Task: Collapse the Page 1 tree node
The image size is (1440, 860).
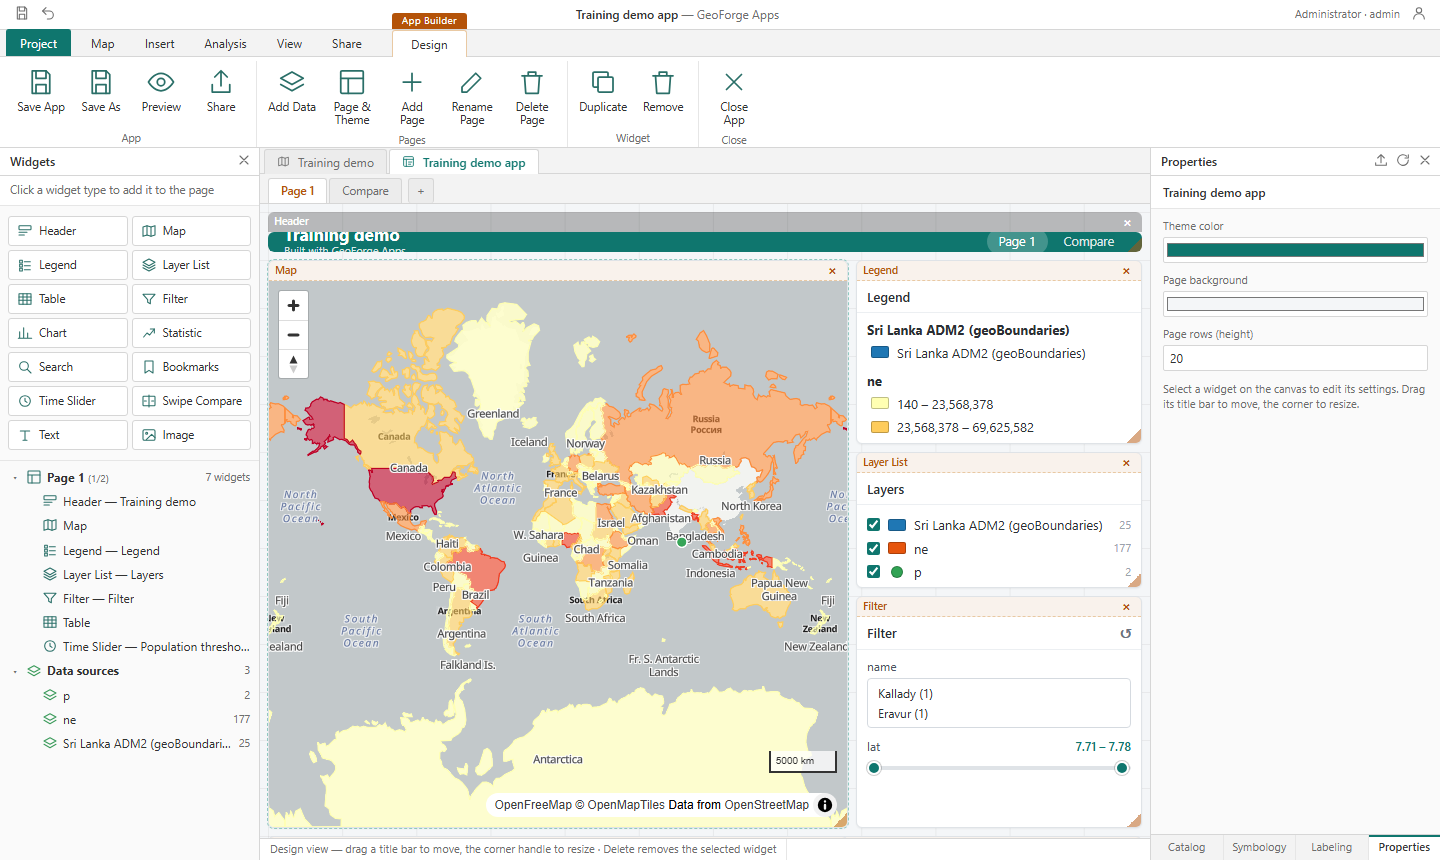Action: (15, 478)
